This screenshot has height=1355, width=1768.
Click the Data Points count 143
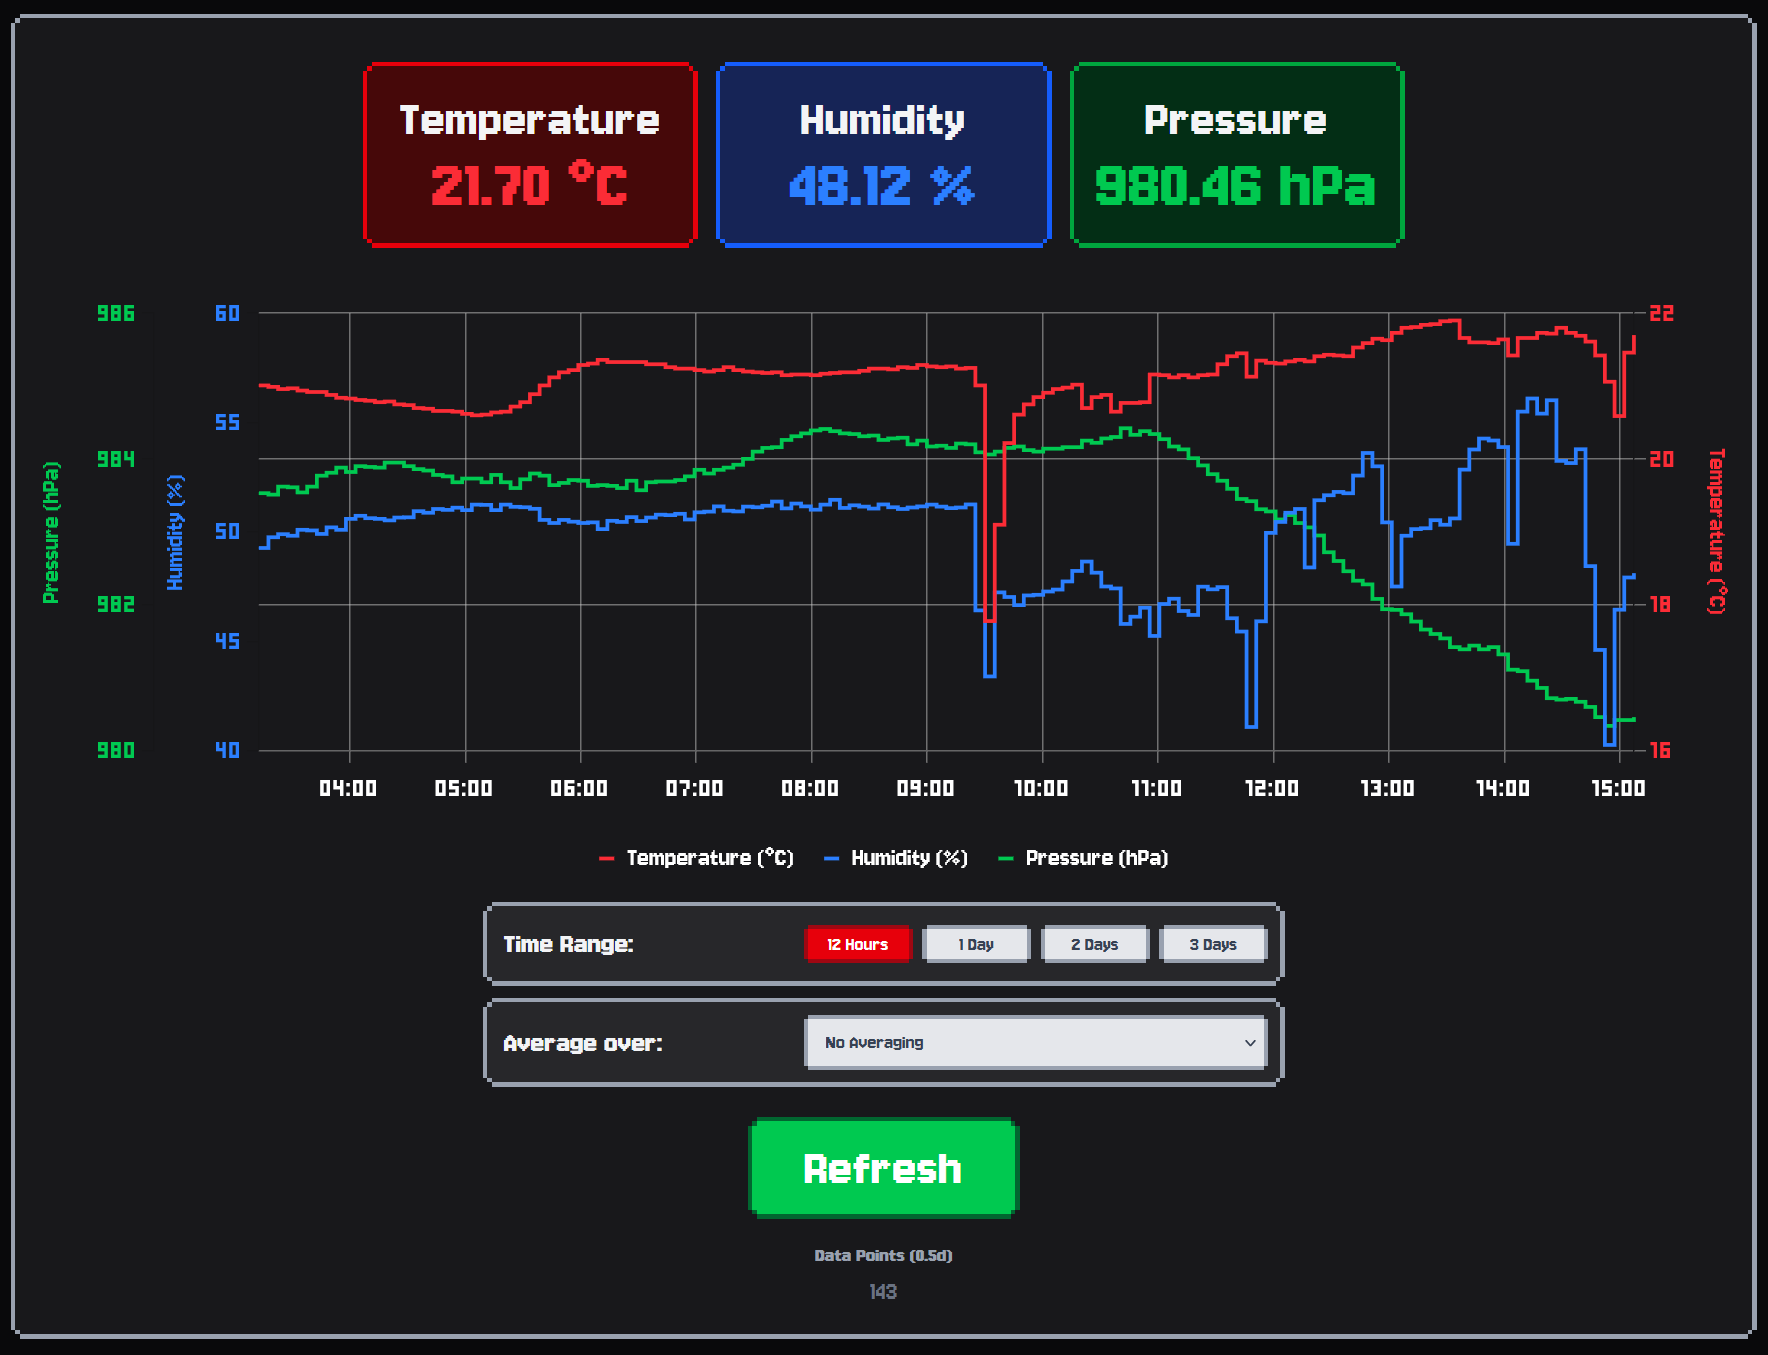click(883, 1292)
